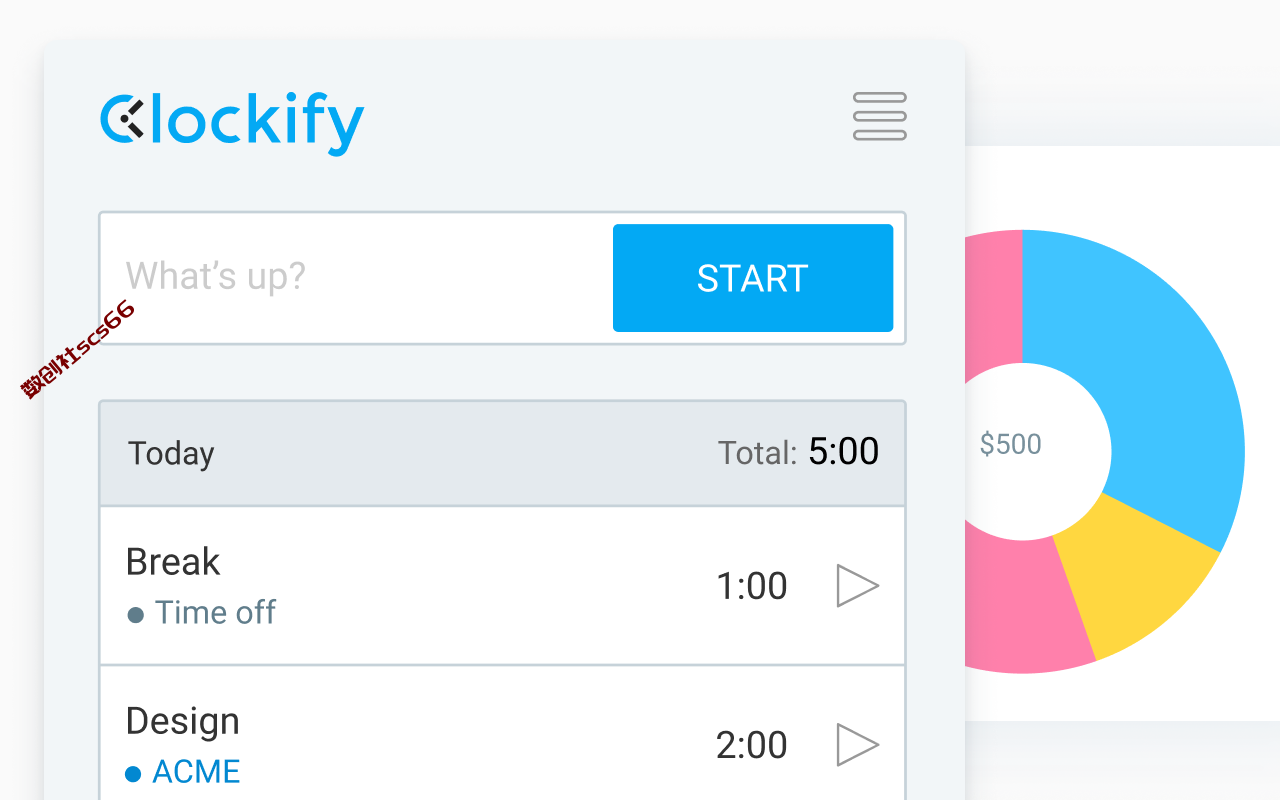Open the hamburger menu icon

pyautogui.click(x=880, y=116)
